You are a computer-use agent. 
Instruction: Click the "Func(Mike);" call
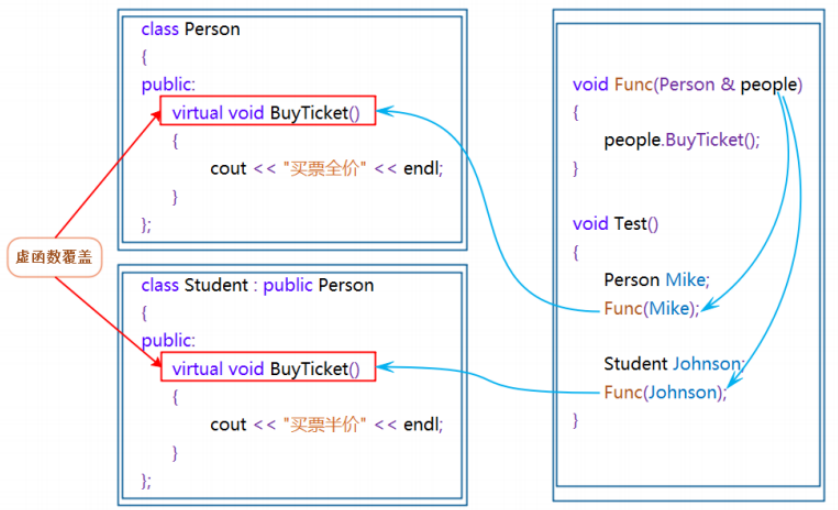[x=651, y=308]
